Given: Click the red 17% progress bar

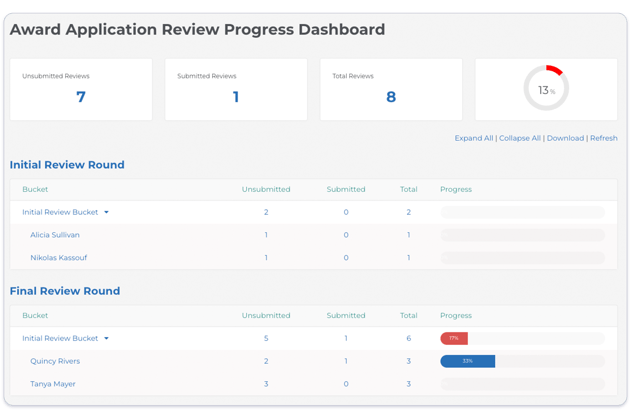Looking at the screenshot, I should [x=454, y=338].
